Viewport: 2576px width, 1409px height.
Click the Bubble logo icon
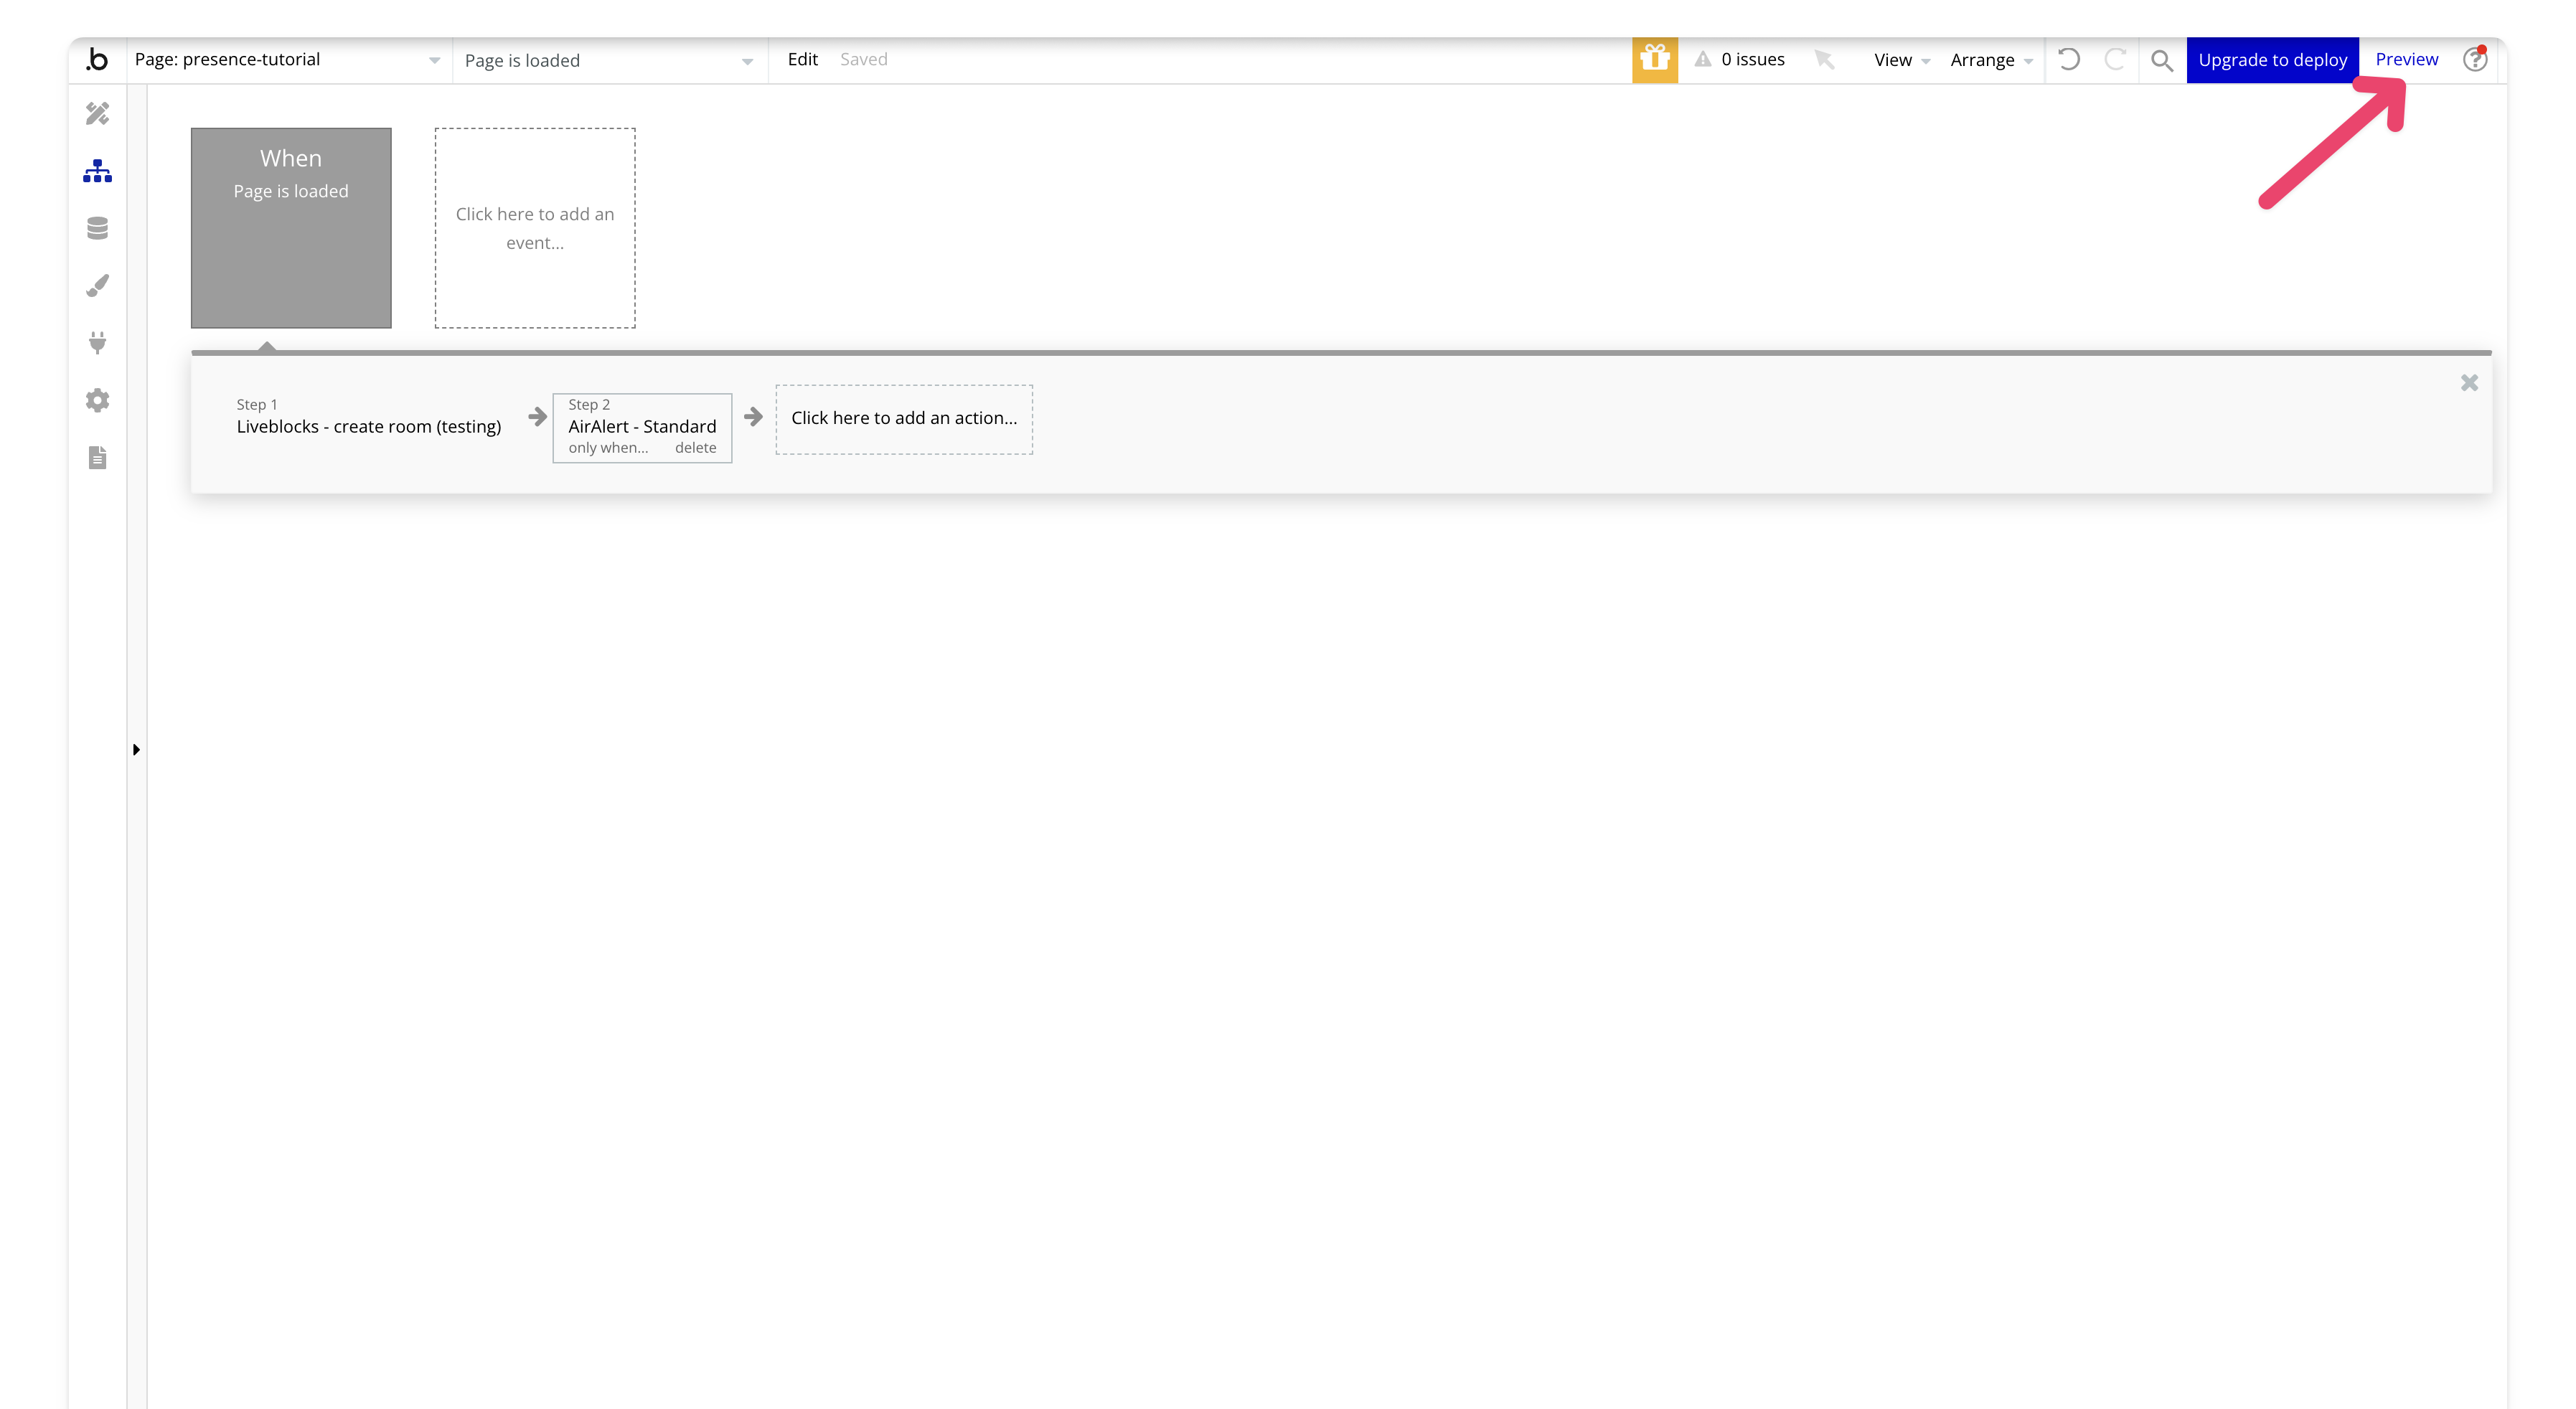coord(97,60)
